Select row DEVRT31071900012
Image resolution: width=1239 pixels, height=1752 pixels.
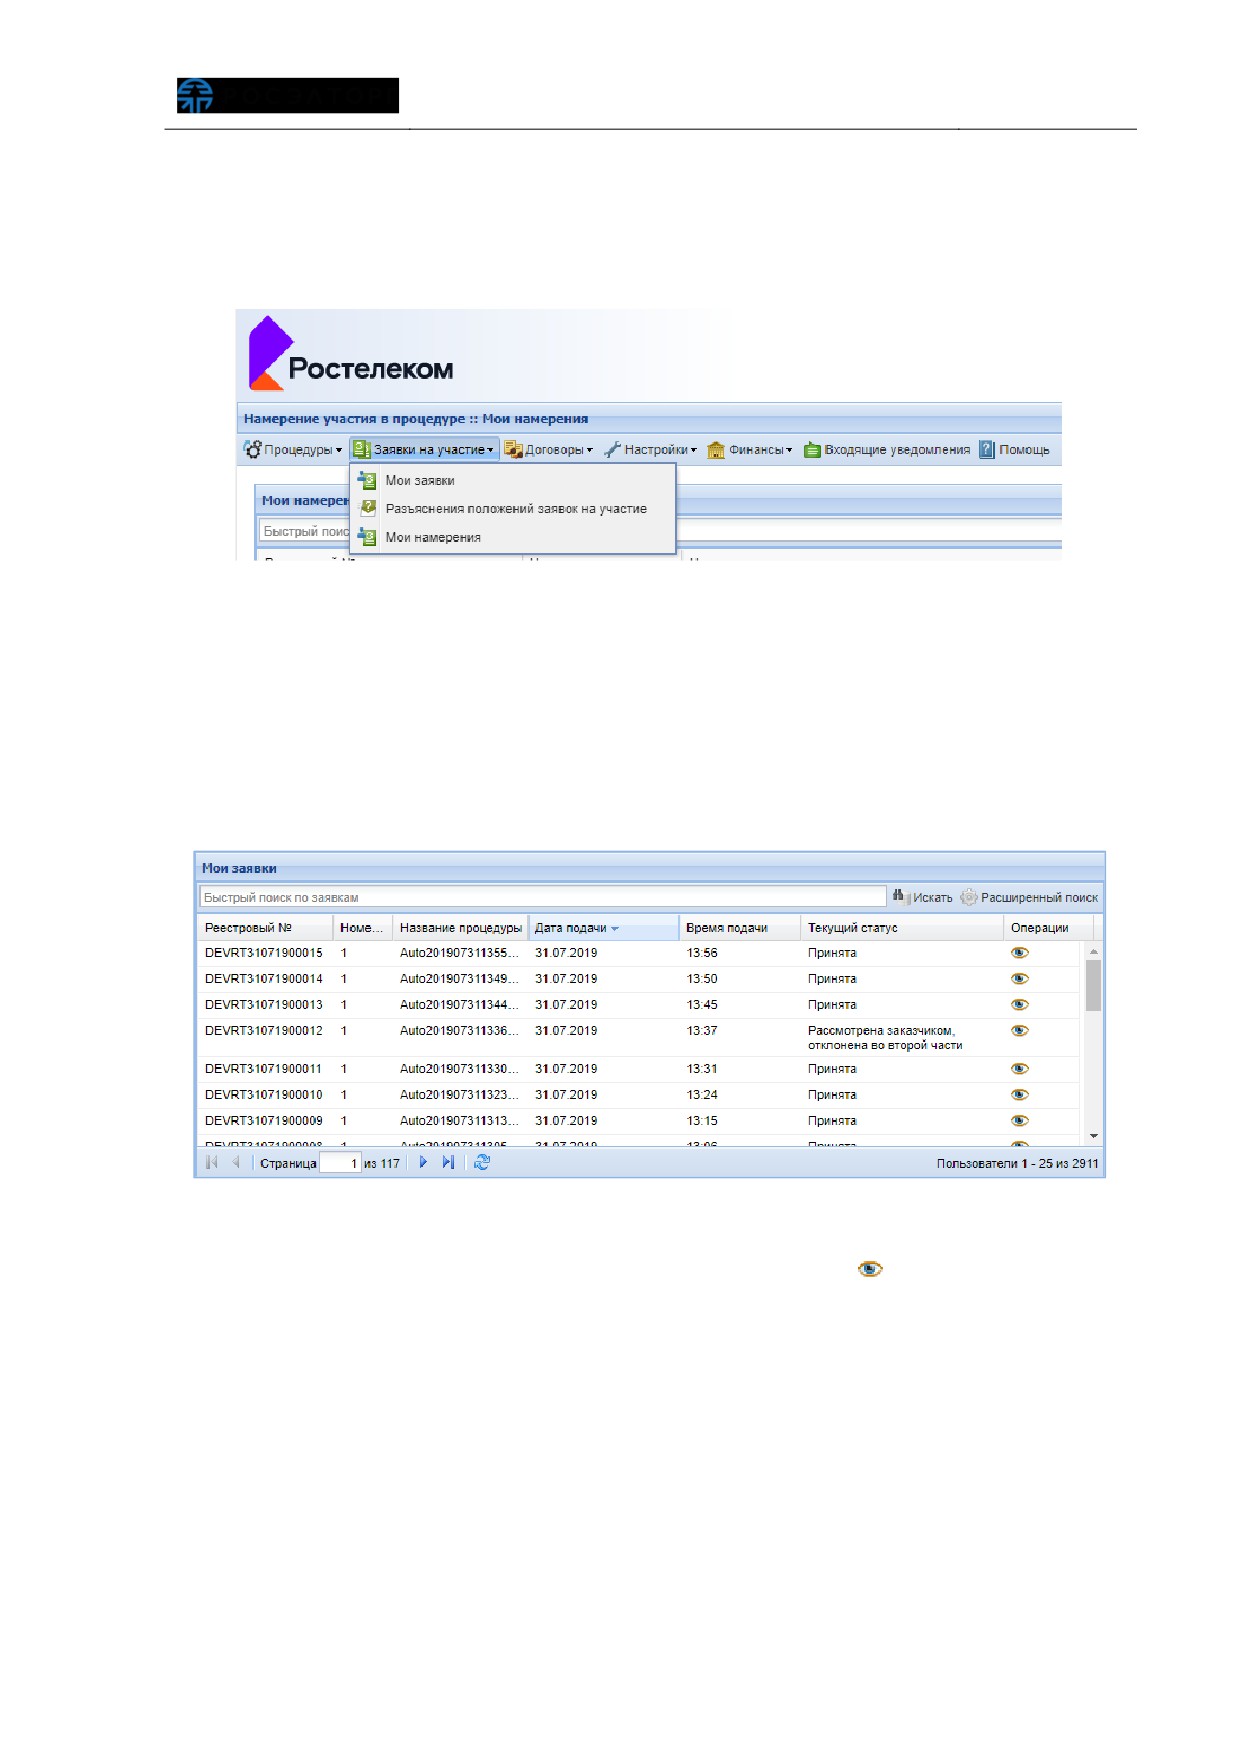coord(639,1038)
